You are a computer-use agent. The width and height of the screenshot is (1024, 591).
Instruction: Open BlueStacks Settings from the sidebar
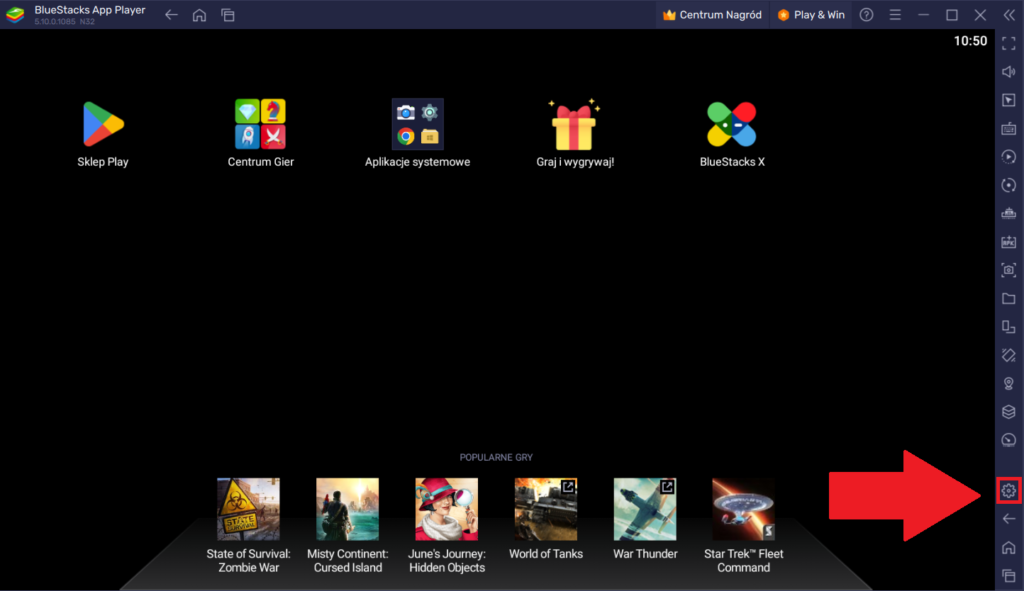pyautogui.click(x=1009, y=491)
